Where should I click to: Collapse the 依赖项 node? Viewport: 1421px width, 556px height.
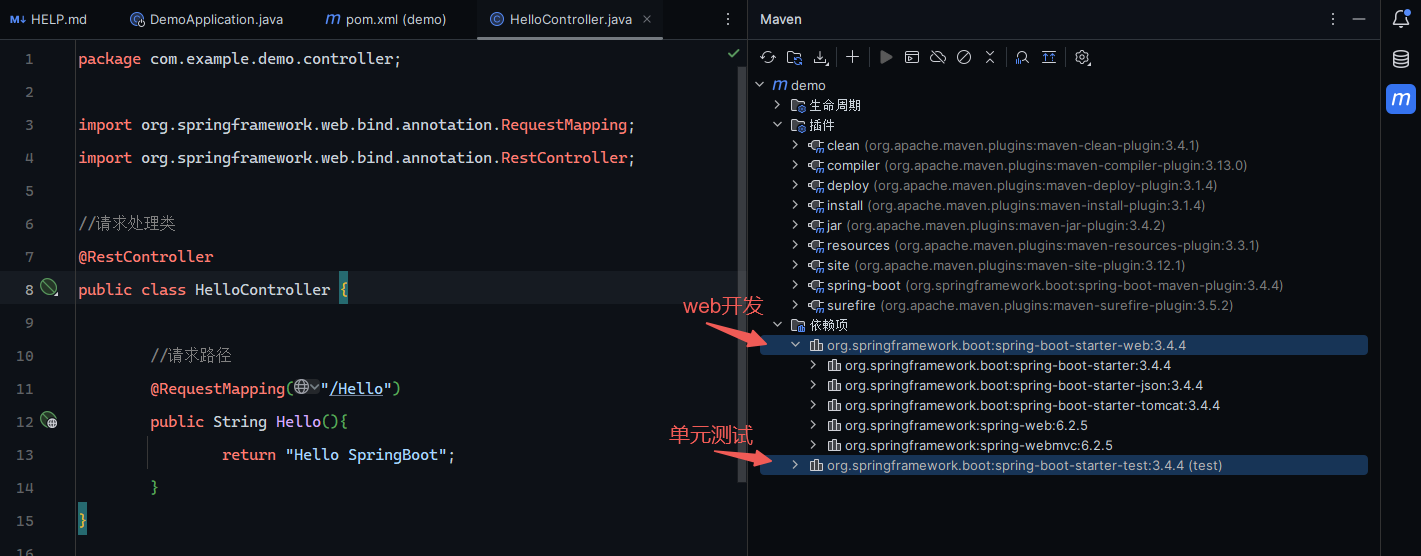[x=778, y=325]
